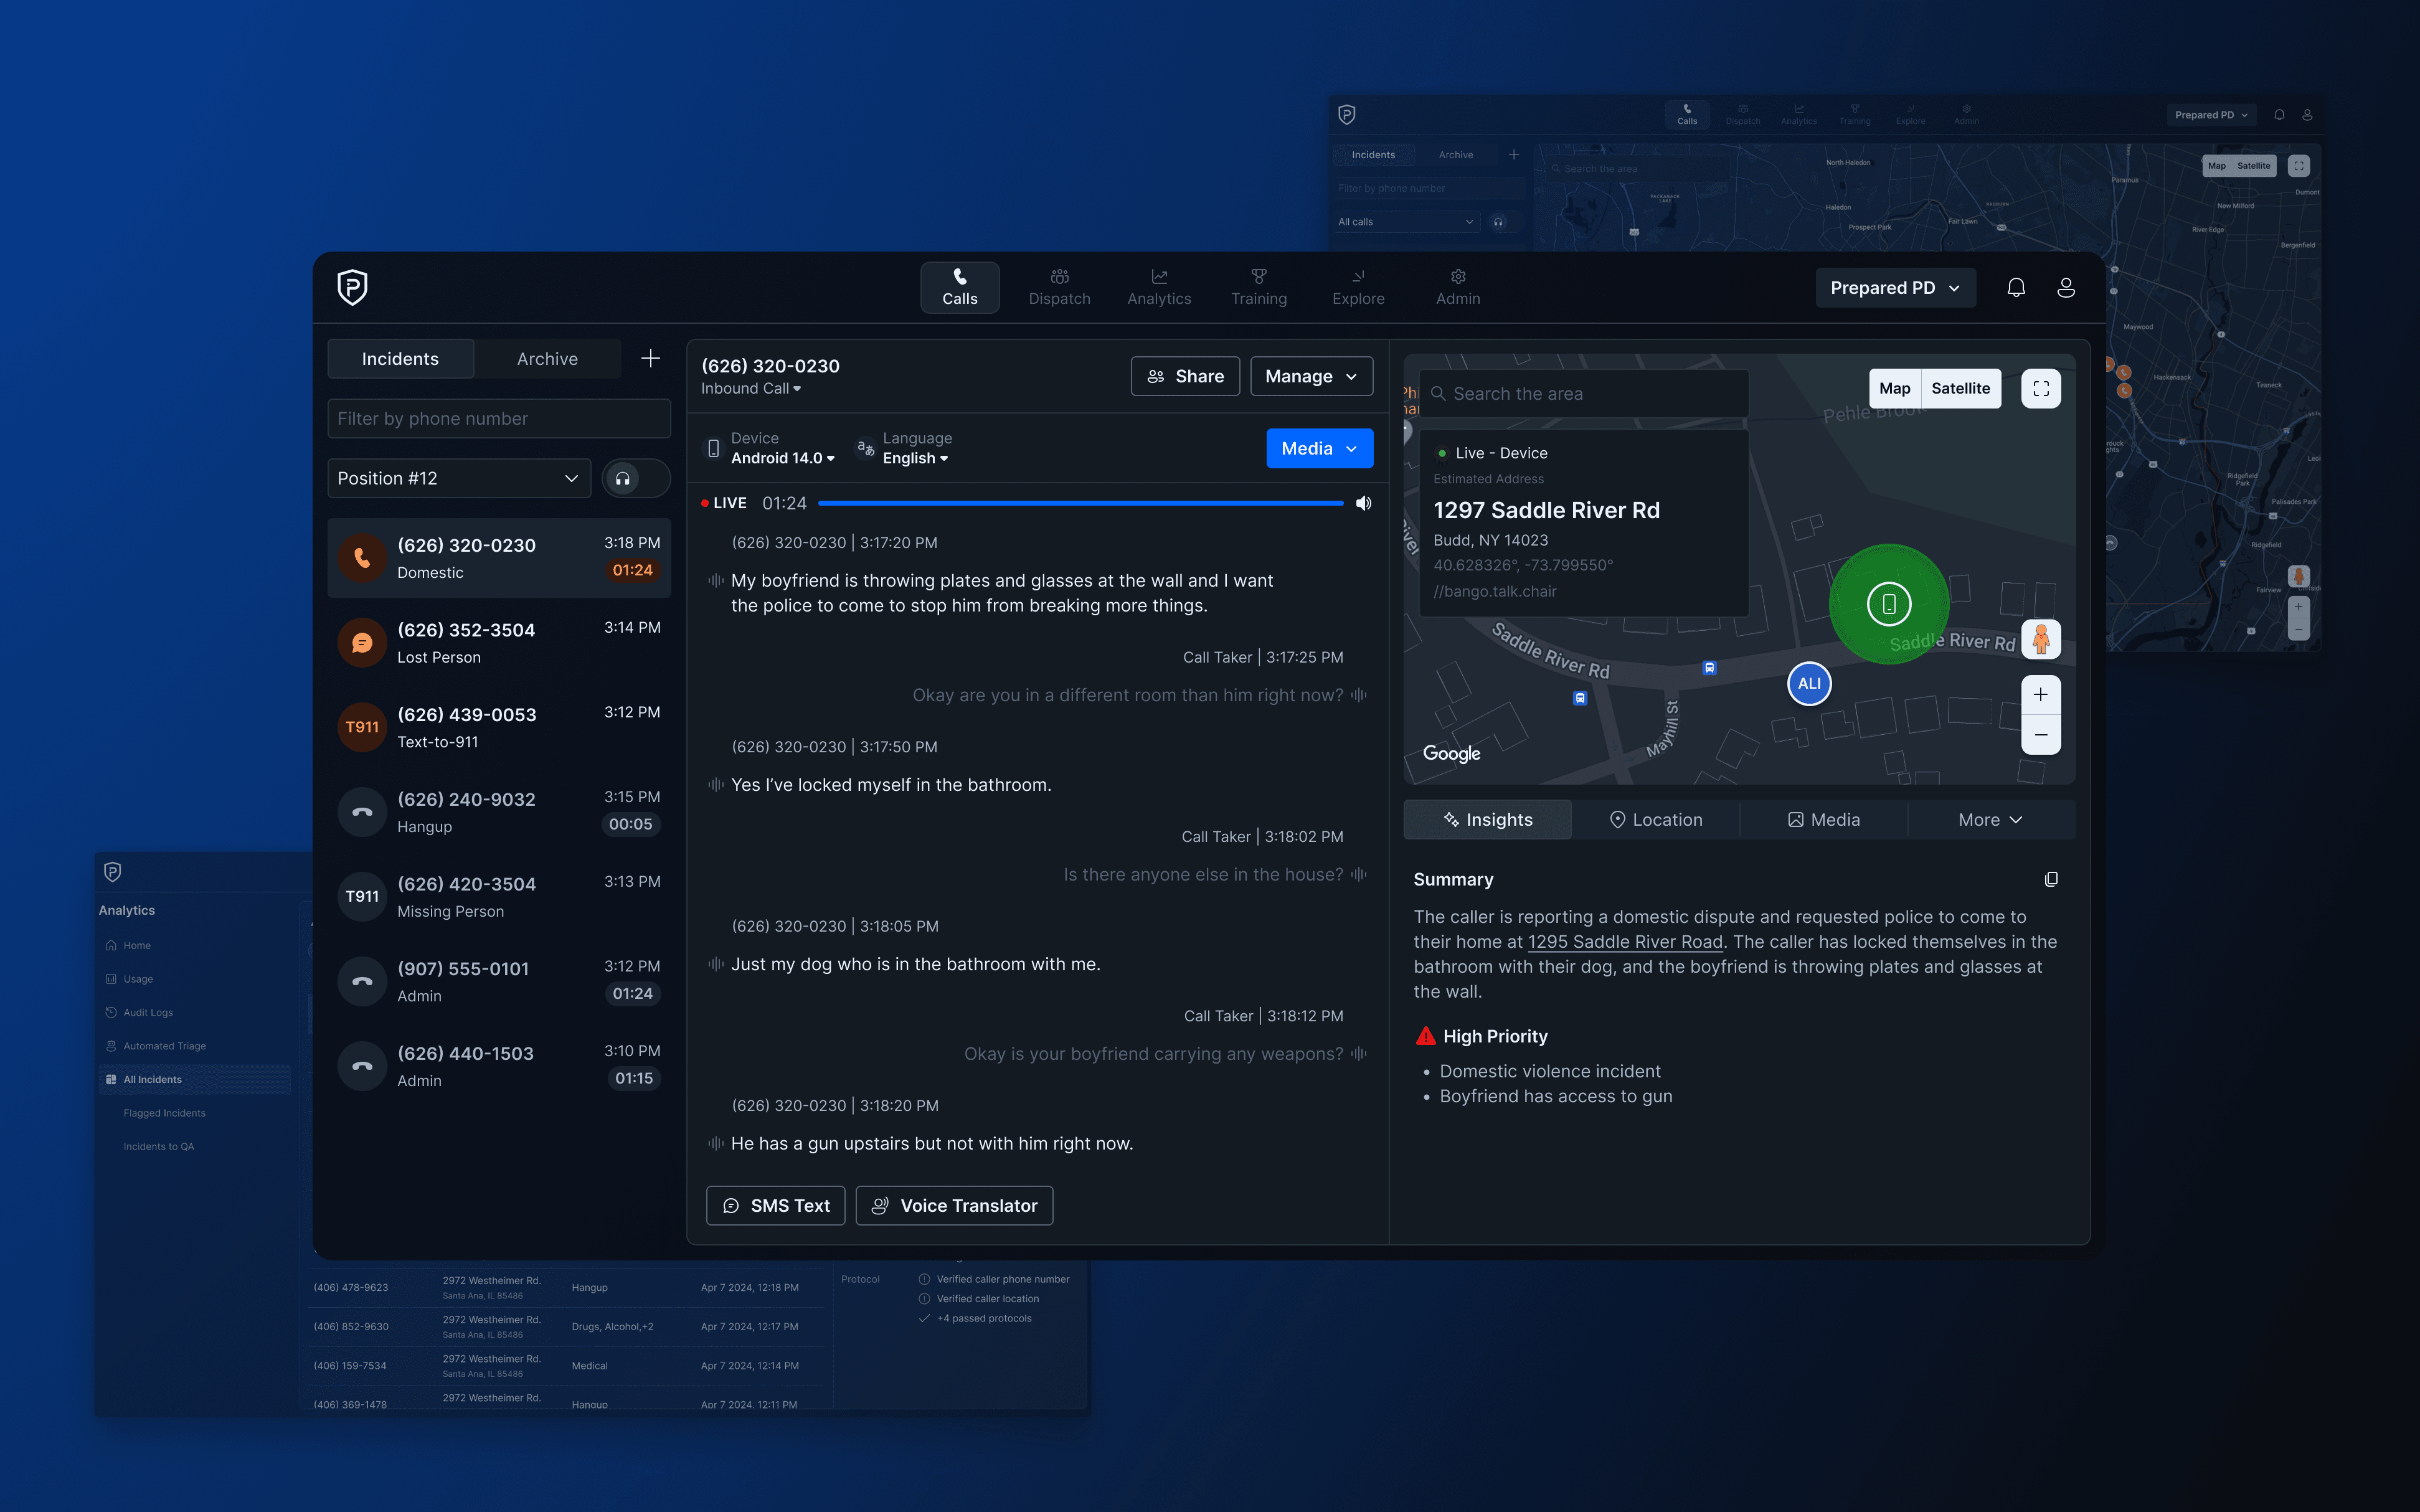Screen dimensions: 2420x1512
Task: Toggle the headset switch
Action: click(x=636, y=478)
